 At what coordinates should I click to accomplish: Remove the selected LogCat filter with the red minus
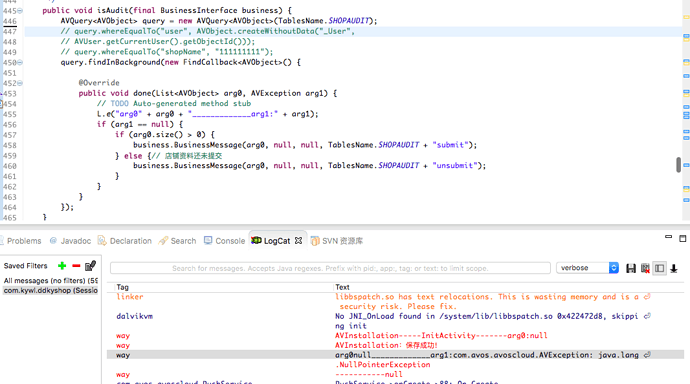pos(76,266)
